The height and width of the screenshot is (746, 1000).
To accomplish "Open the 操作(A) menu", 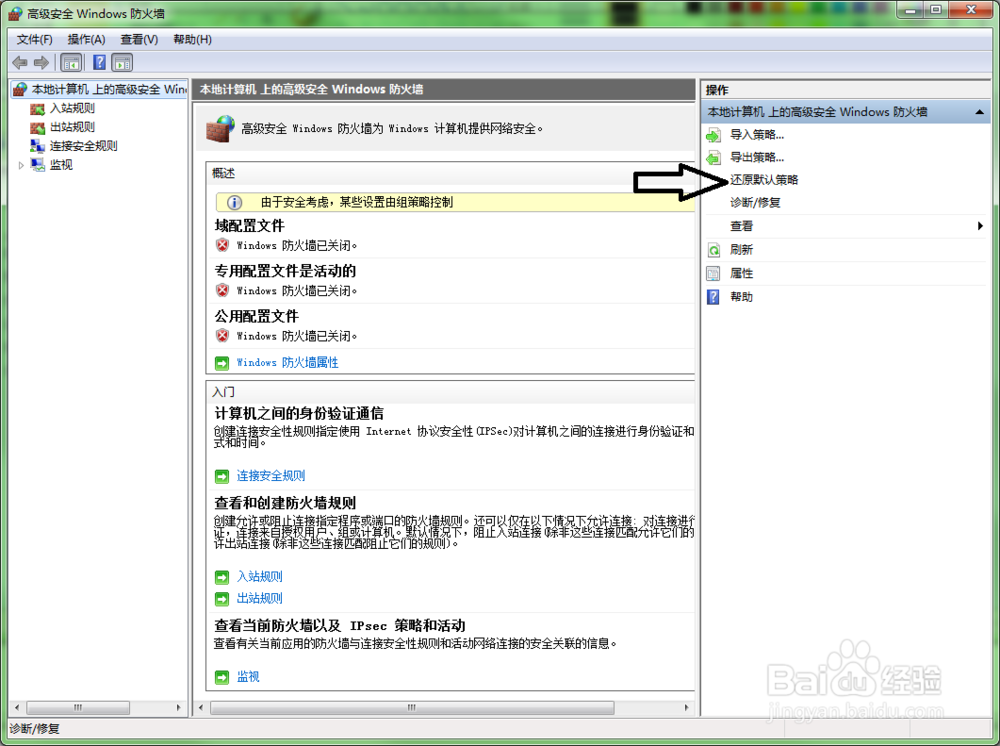I will (86, 40).
